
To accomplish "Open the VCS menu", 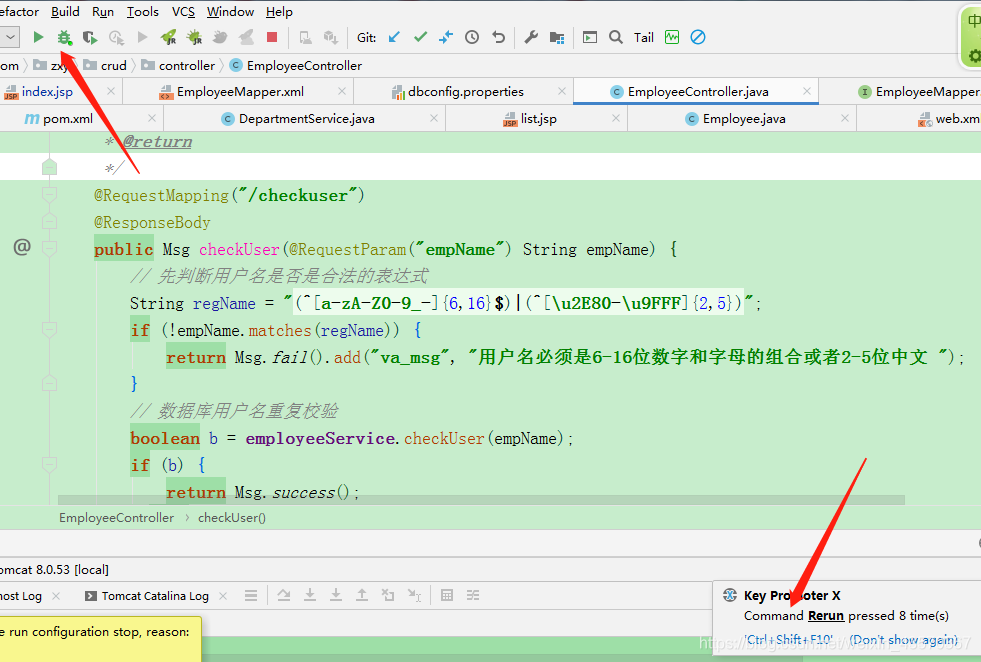I will click(x=183, y=12).
